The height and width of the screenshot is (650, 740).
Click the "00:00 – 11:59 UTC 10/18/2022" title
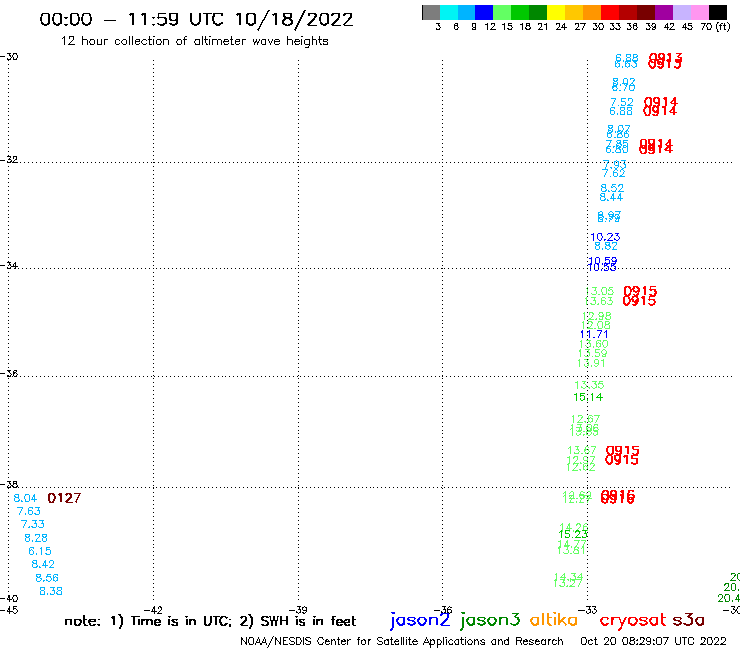[196, 20]
